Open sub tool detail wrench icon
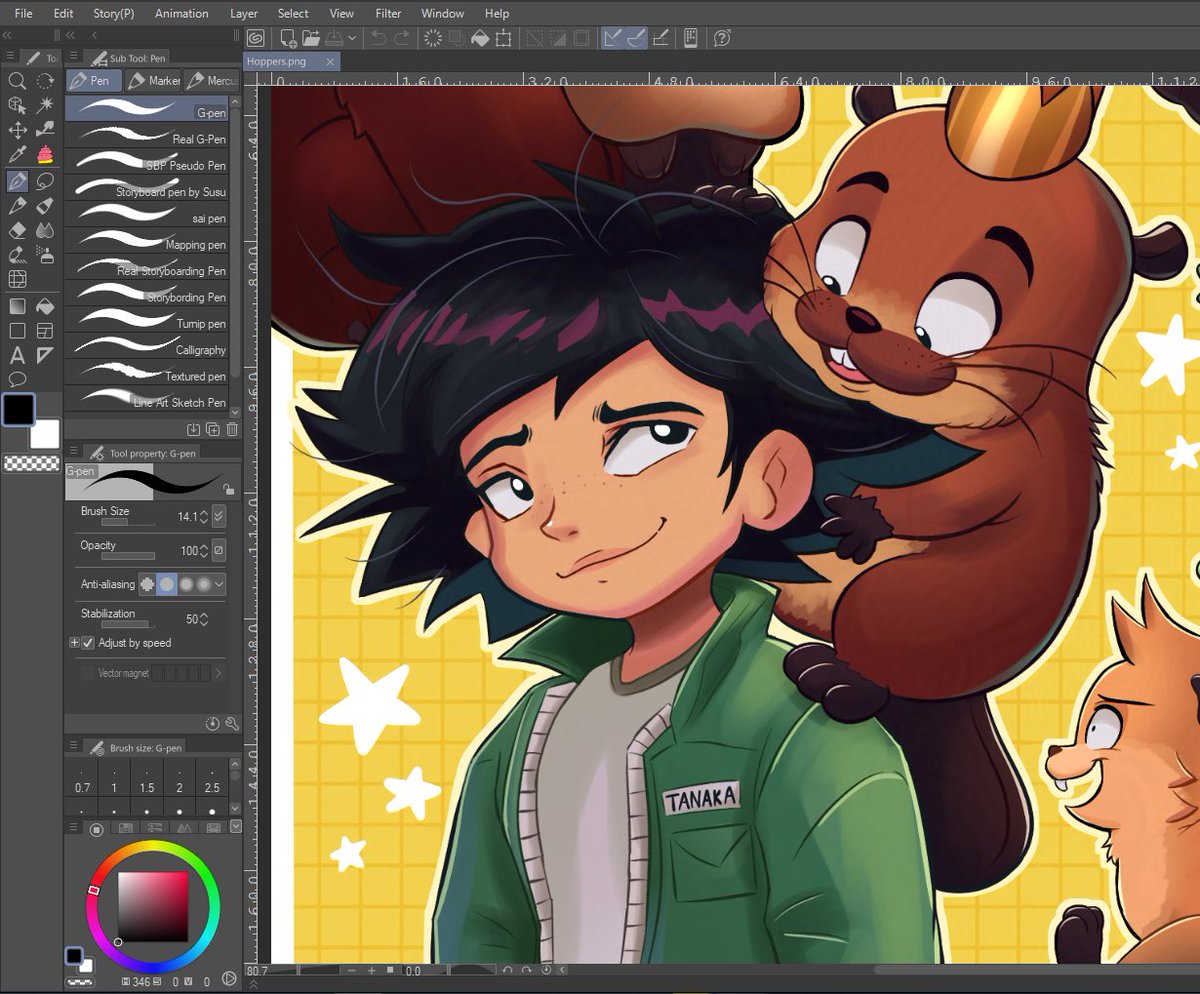Image resolution: width=1200 pixels, height=994 pixels. coord(232,723)
